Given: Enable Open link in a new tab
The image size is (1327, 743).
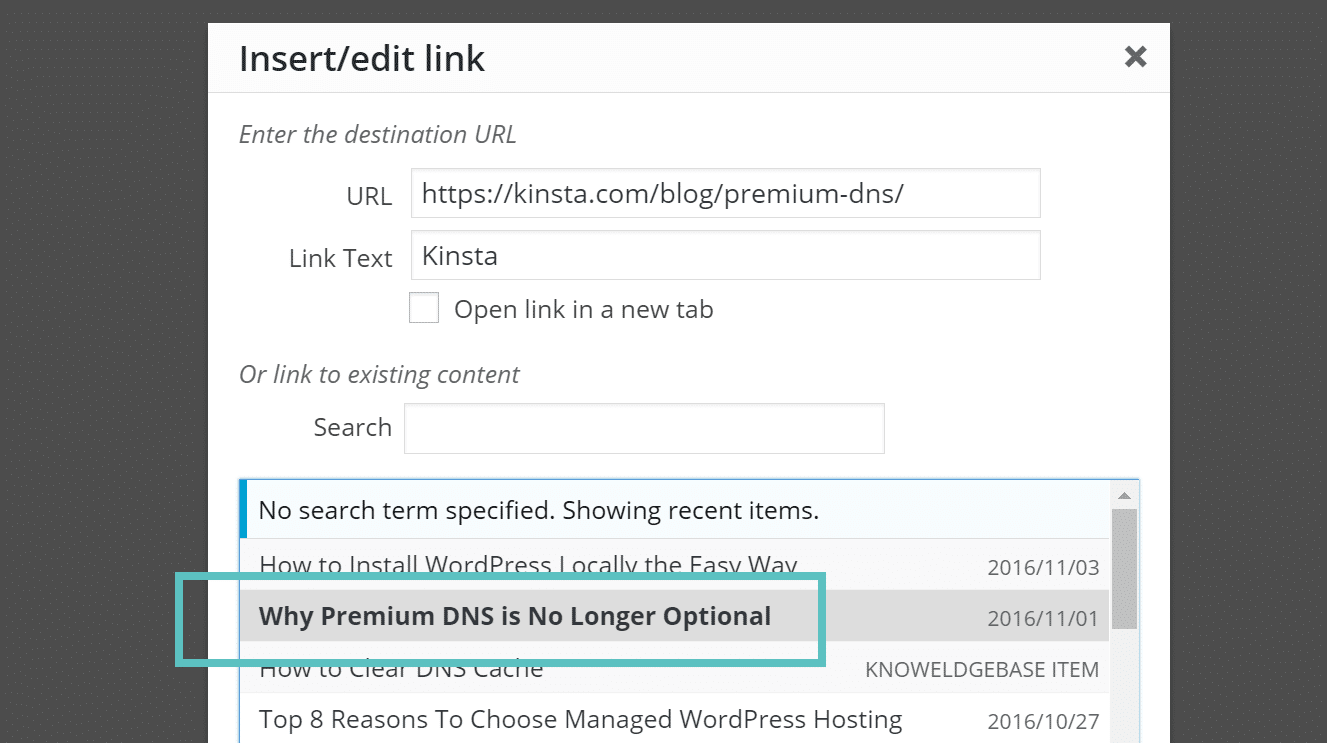Looking at the screenshot, I should tap(424, 308).
